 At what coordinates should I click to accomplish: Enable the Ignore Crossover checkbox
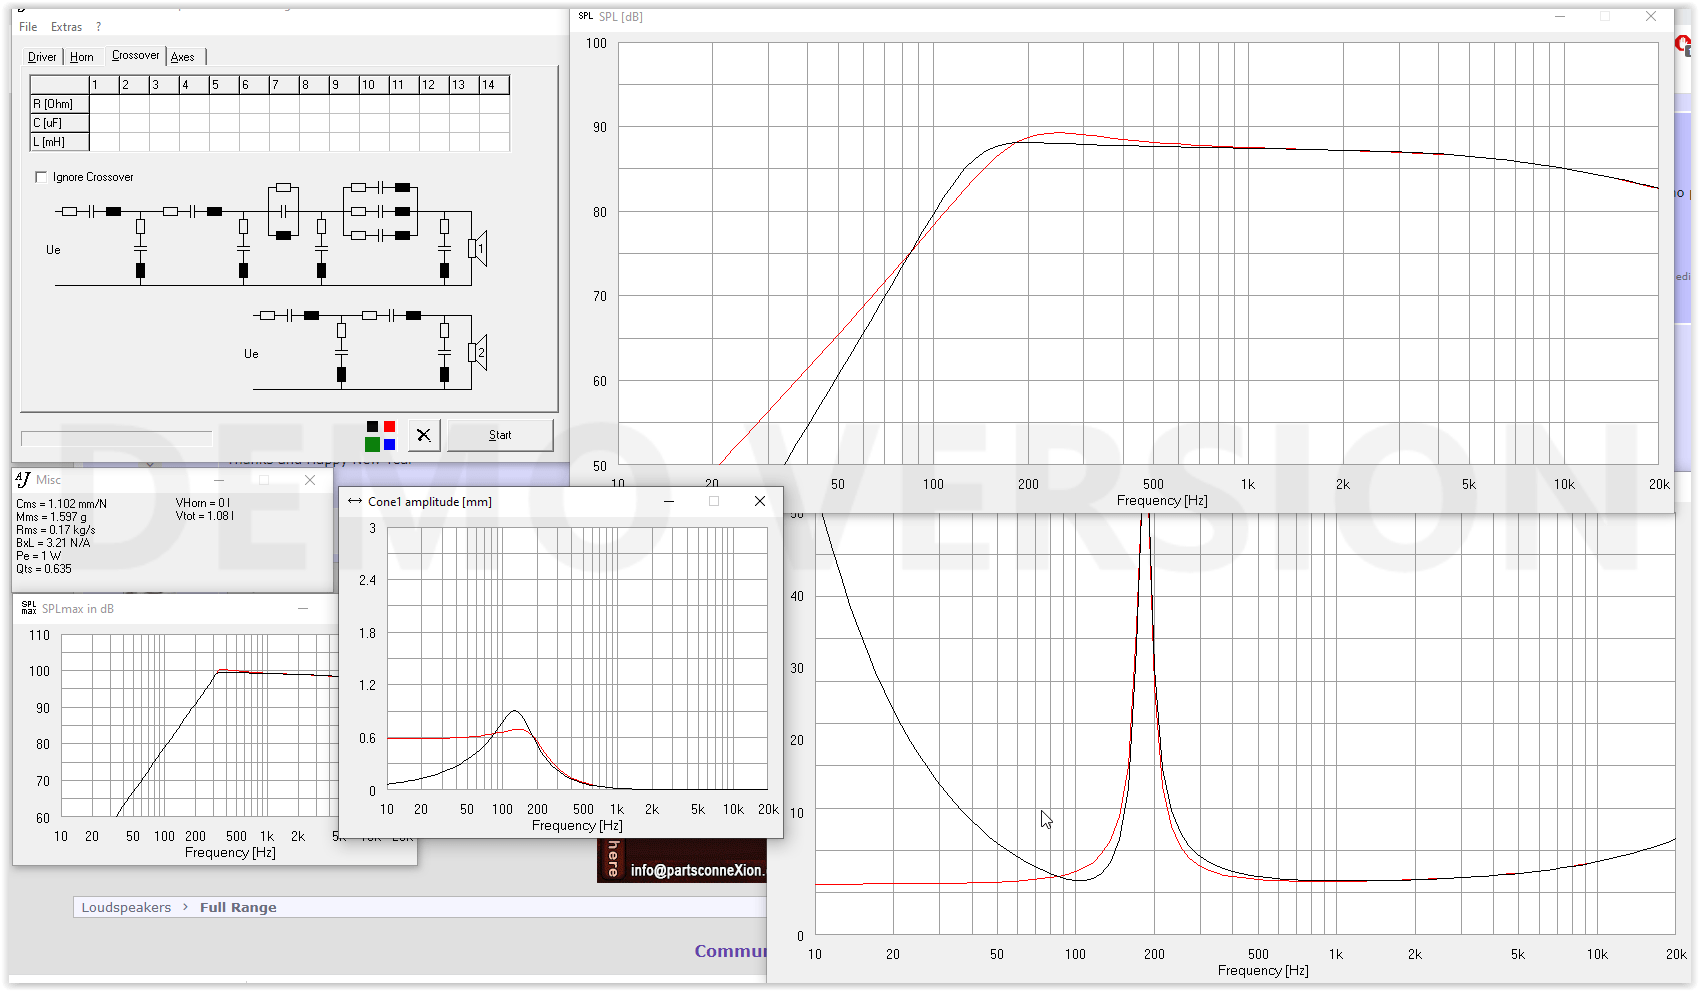pyautogui.click(x=41, y=177)
